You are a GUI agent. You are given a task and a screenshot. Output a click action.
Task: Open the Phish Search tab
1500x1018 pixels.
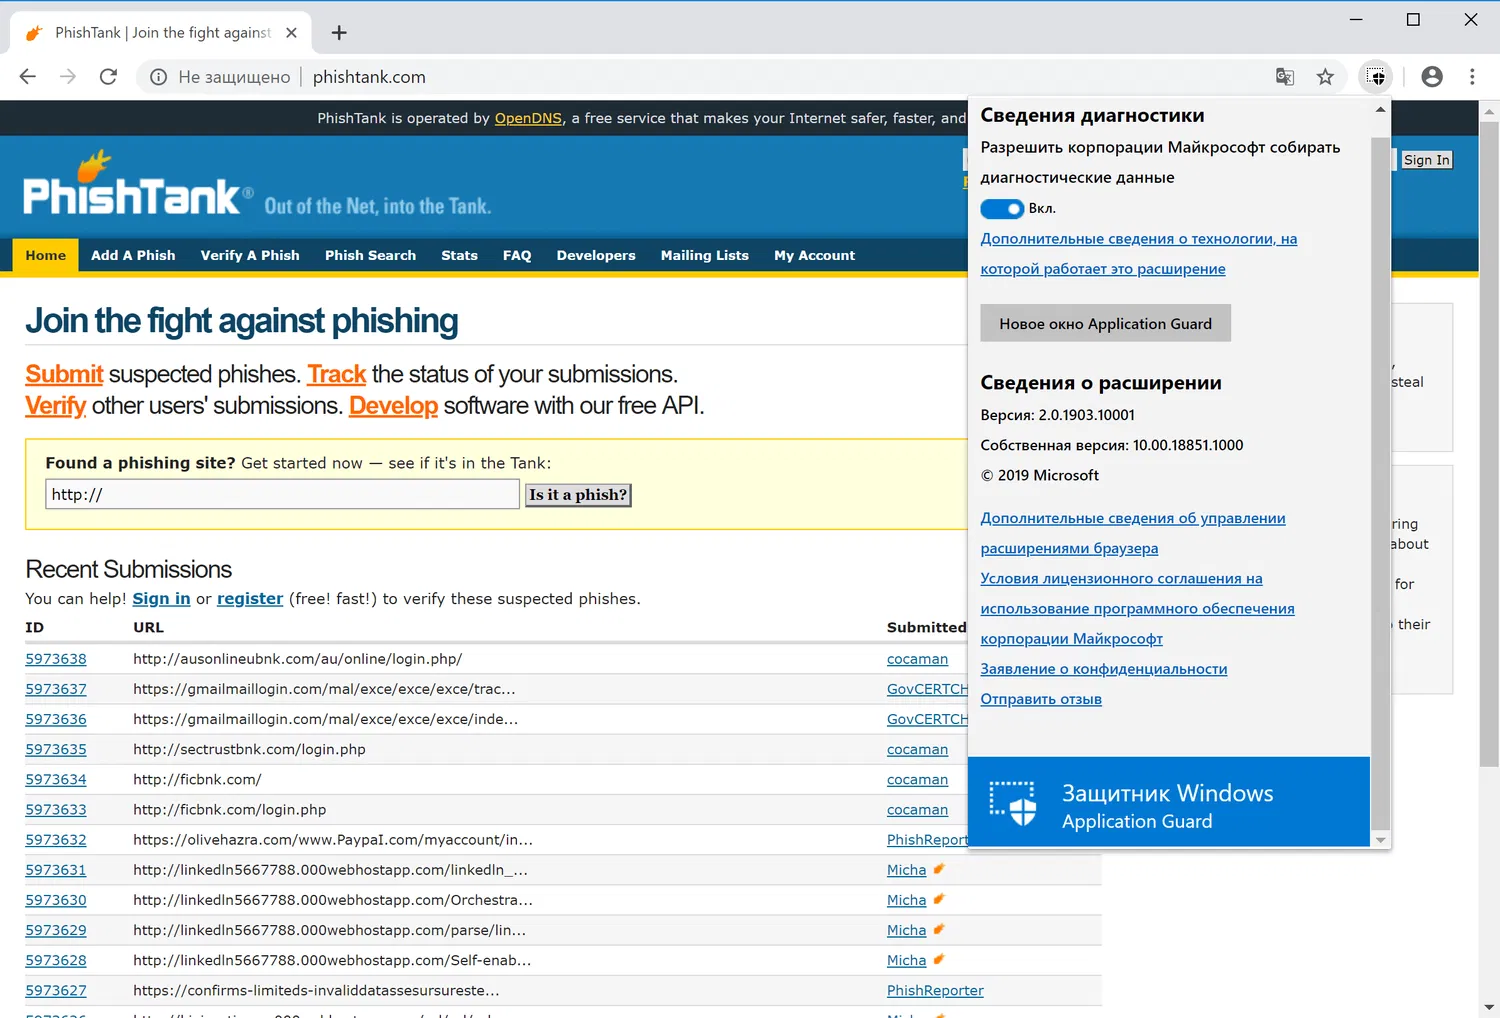coord(370,256)
